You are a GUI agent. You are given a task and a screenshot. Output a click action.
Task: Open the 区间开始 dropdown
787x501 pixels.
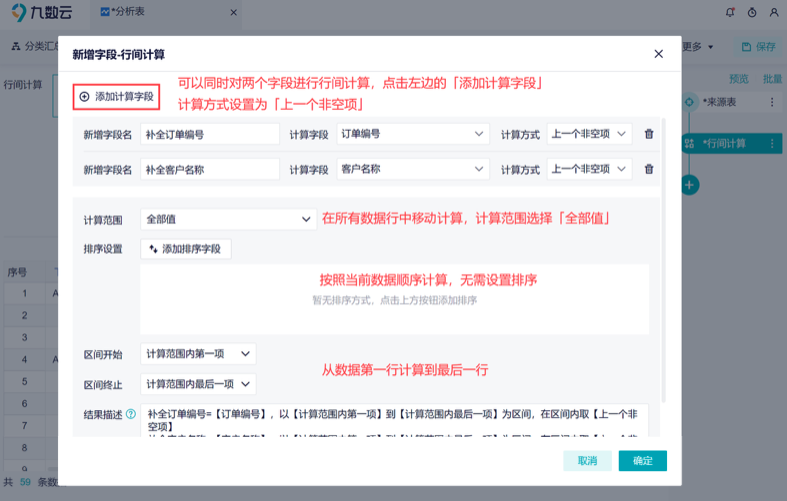click(x=198, y=354)
